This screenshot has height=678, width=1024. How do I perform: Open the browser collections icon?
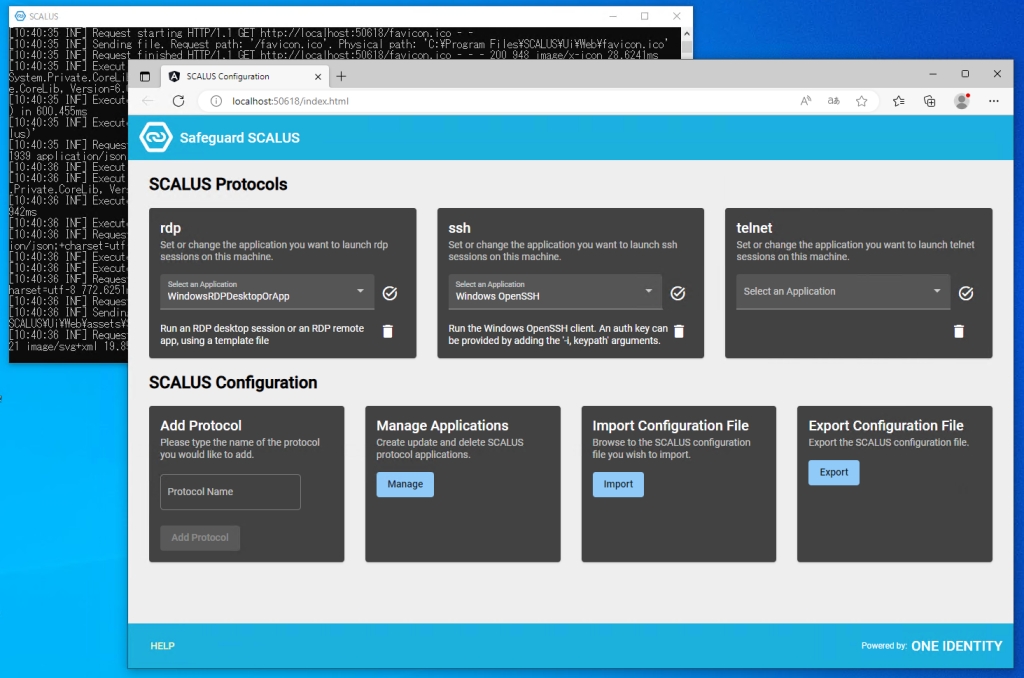(x=929, y=101)
